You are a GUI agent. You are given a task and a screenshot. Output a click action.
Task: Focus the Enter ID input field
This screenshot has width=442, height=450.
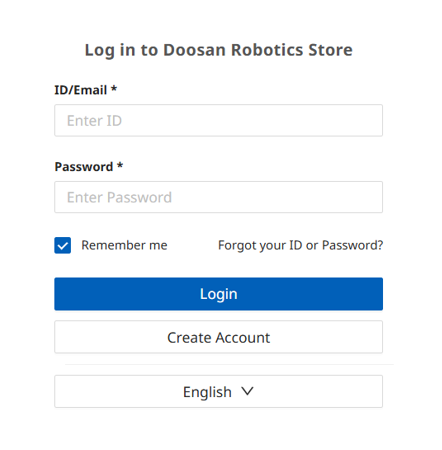click(219, 120)
